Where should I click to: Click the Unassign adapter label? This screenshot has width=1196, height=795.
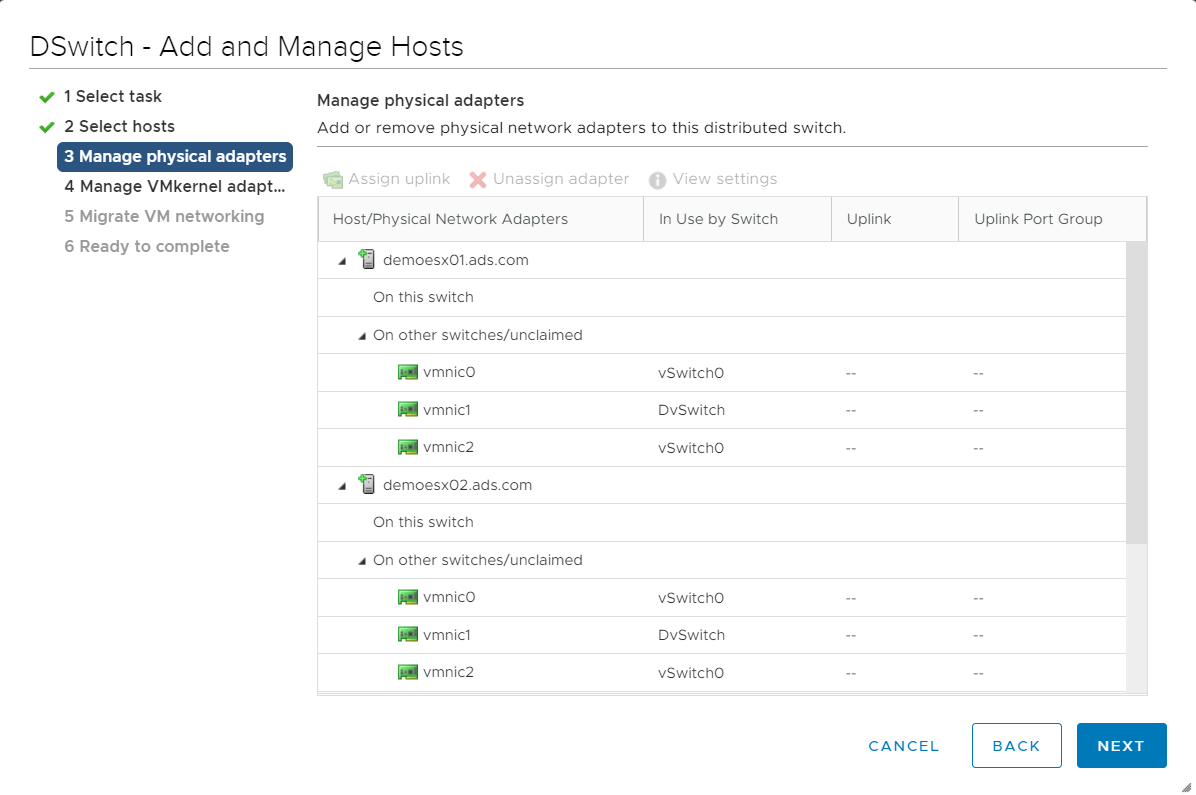(561, 179)
